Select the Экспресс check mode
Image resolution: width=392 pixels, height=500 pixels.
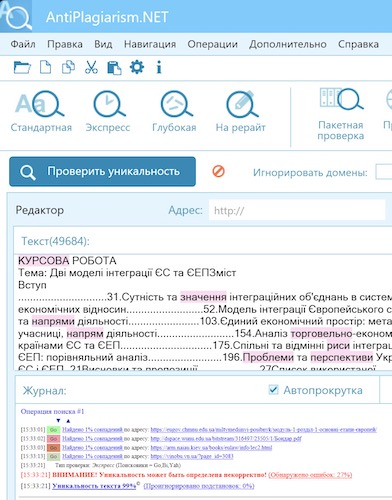[108, 112]
